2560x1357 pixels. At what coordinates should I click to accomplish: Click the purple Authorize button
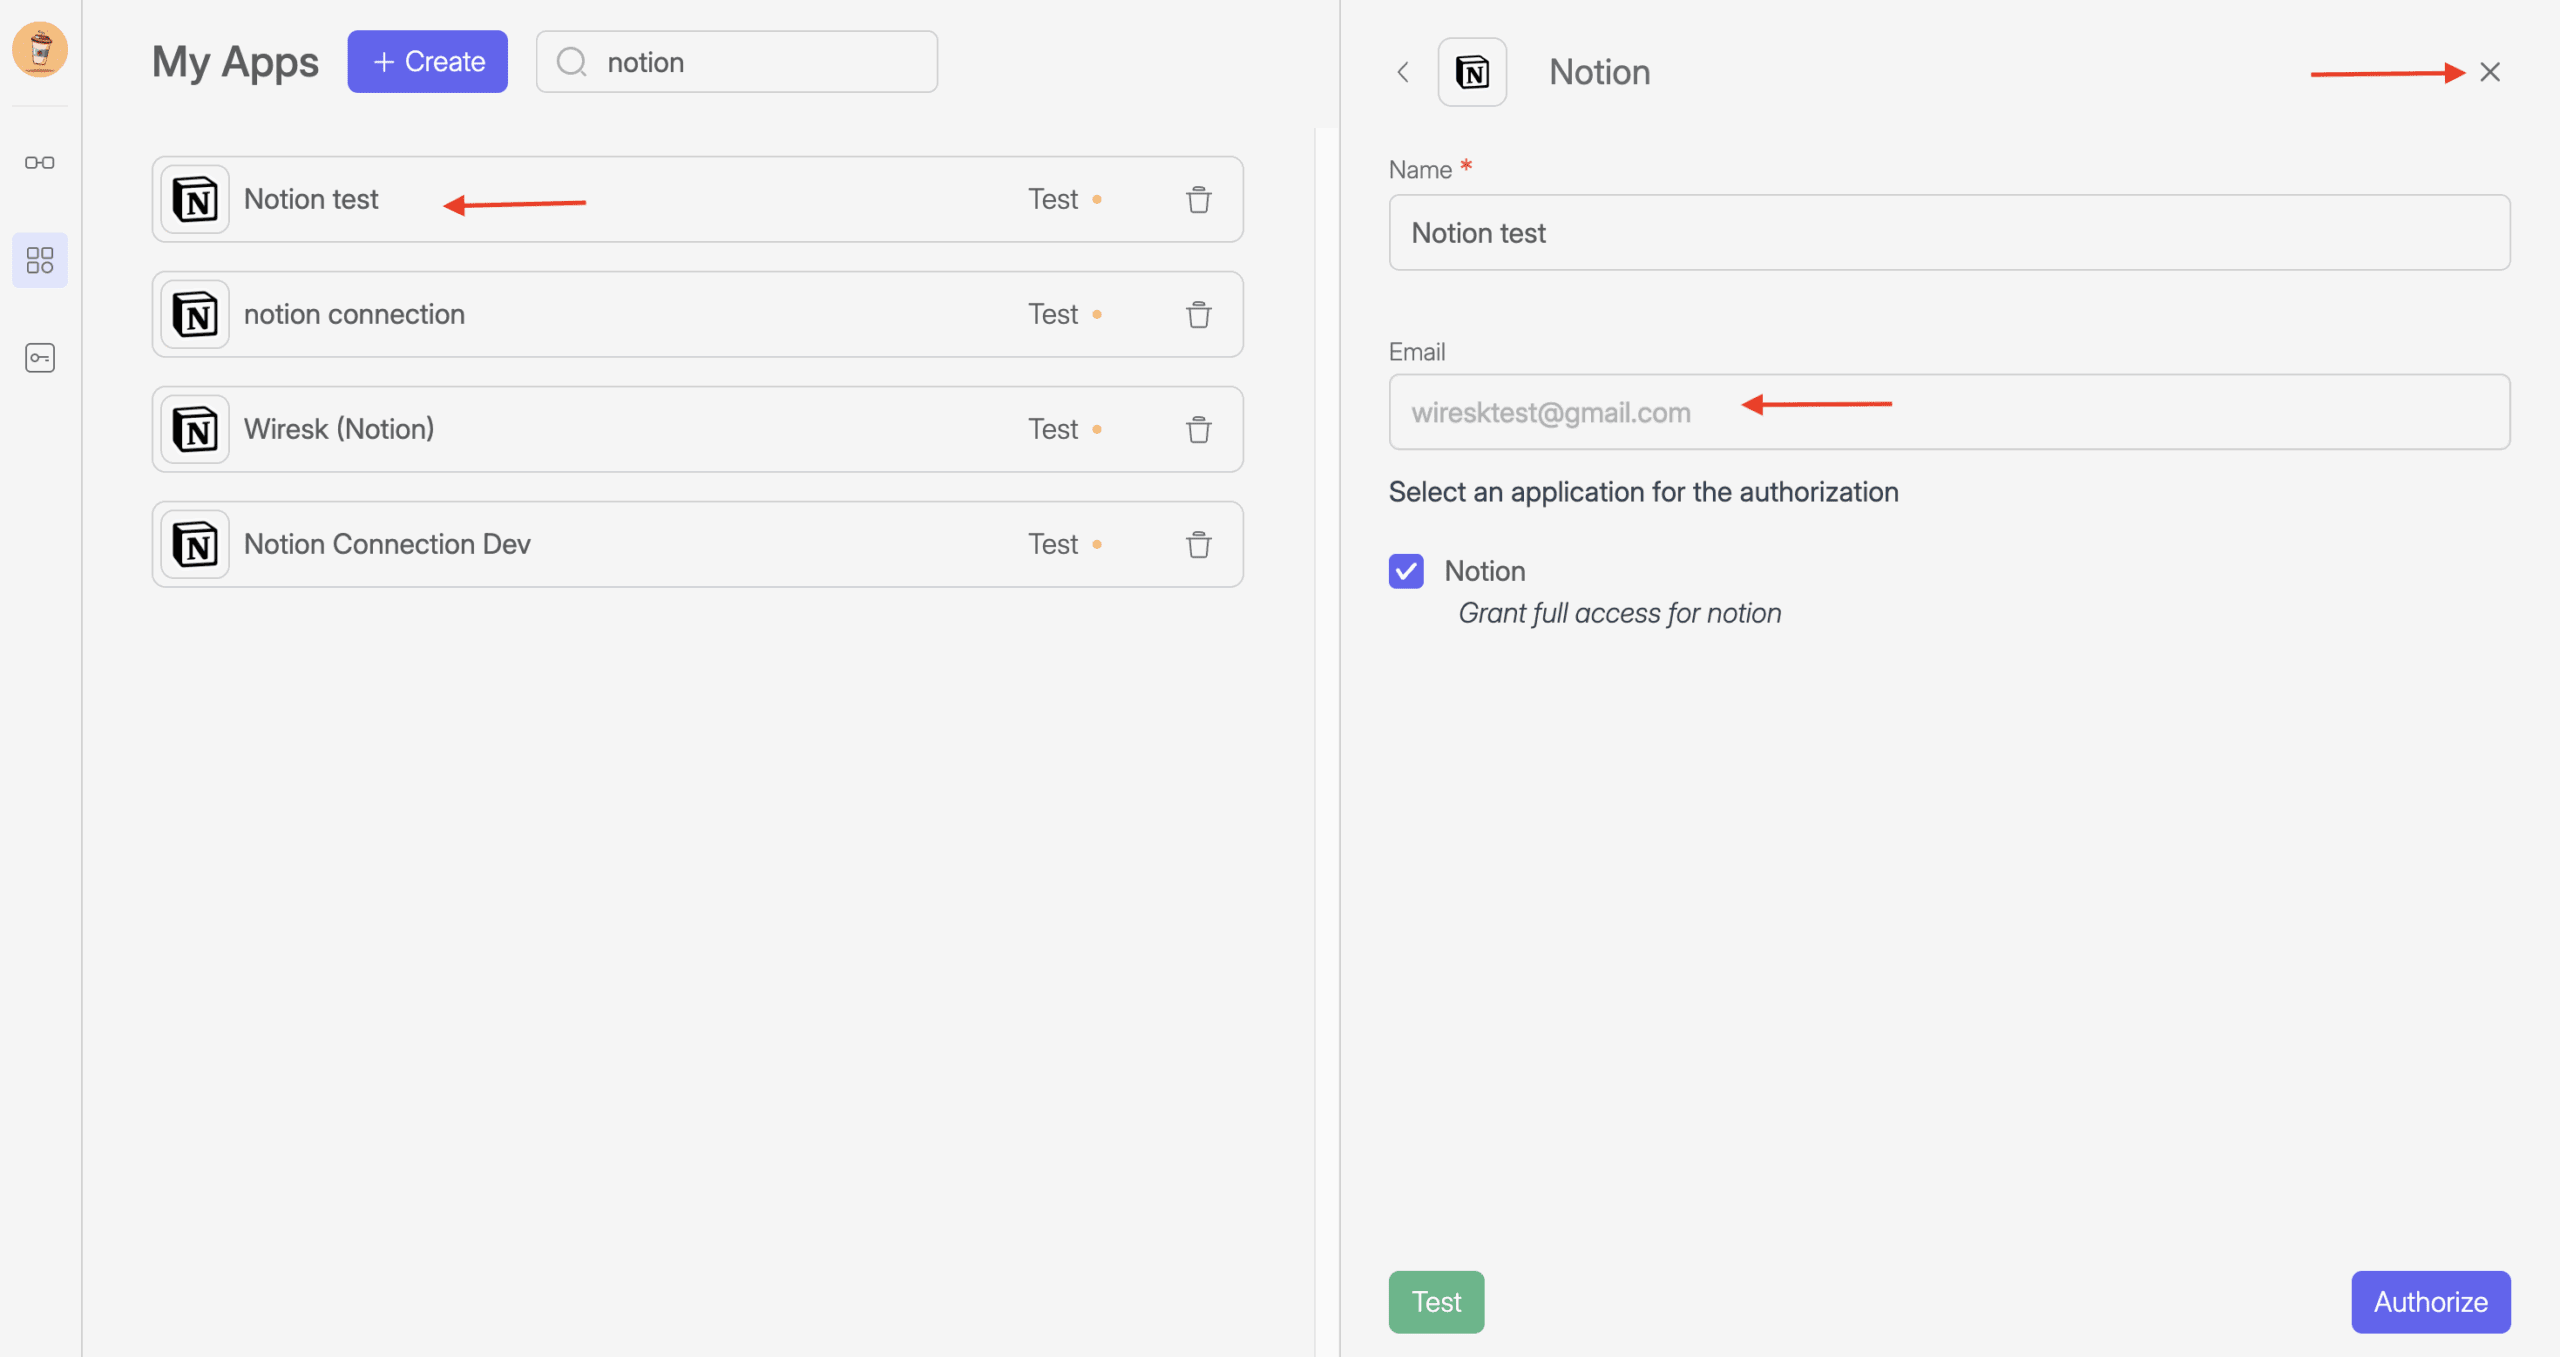pos(2430,1301)
